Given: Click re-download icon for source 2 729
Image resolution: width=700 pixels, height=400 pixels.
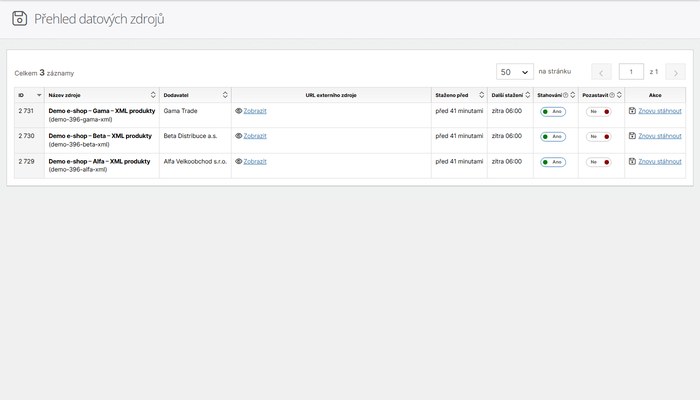Looking at the screenshot, I should pyautogui.click(x=632, y=161).
